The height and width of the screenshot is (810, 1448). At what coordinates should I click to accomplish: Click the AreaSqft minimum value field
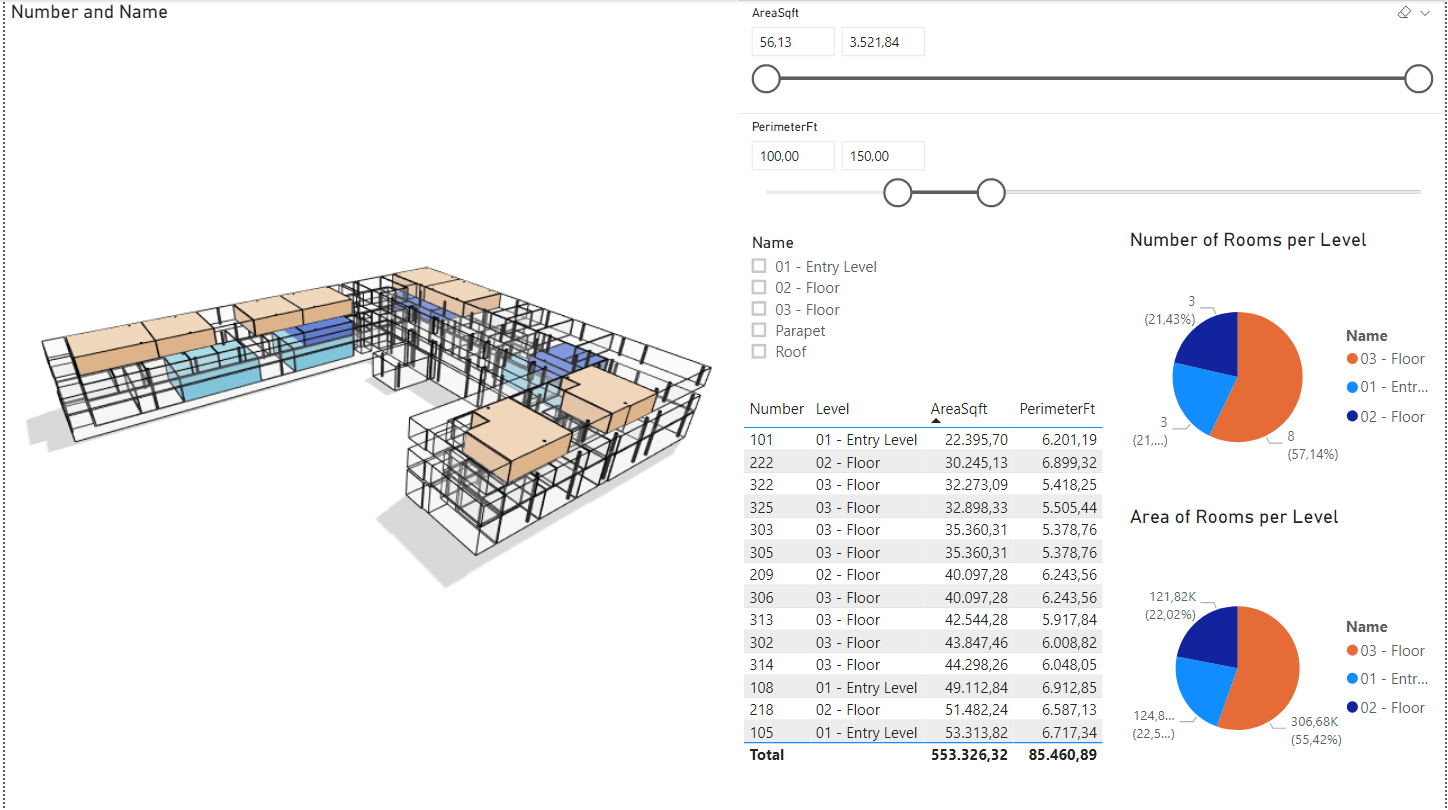tap(792, 42)
